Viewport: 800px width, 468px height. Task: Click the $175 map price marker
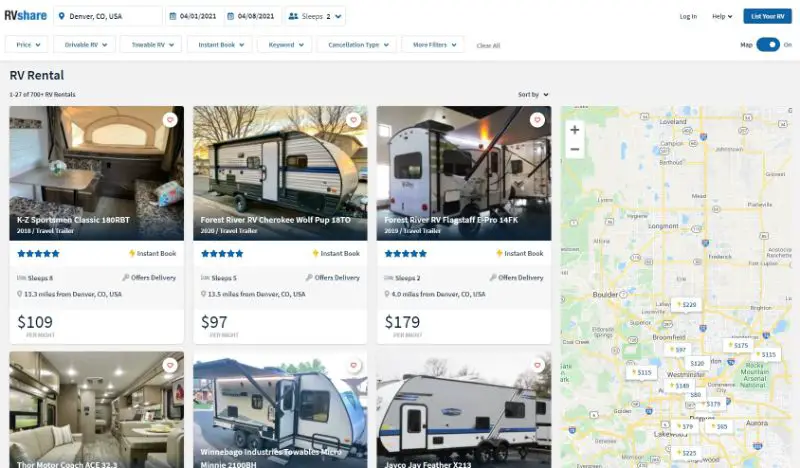coord(738,346)
